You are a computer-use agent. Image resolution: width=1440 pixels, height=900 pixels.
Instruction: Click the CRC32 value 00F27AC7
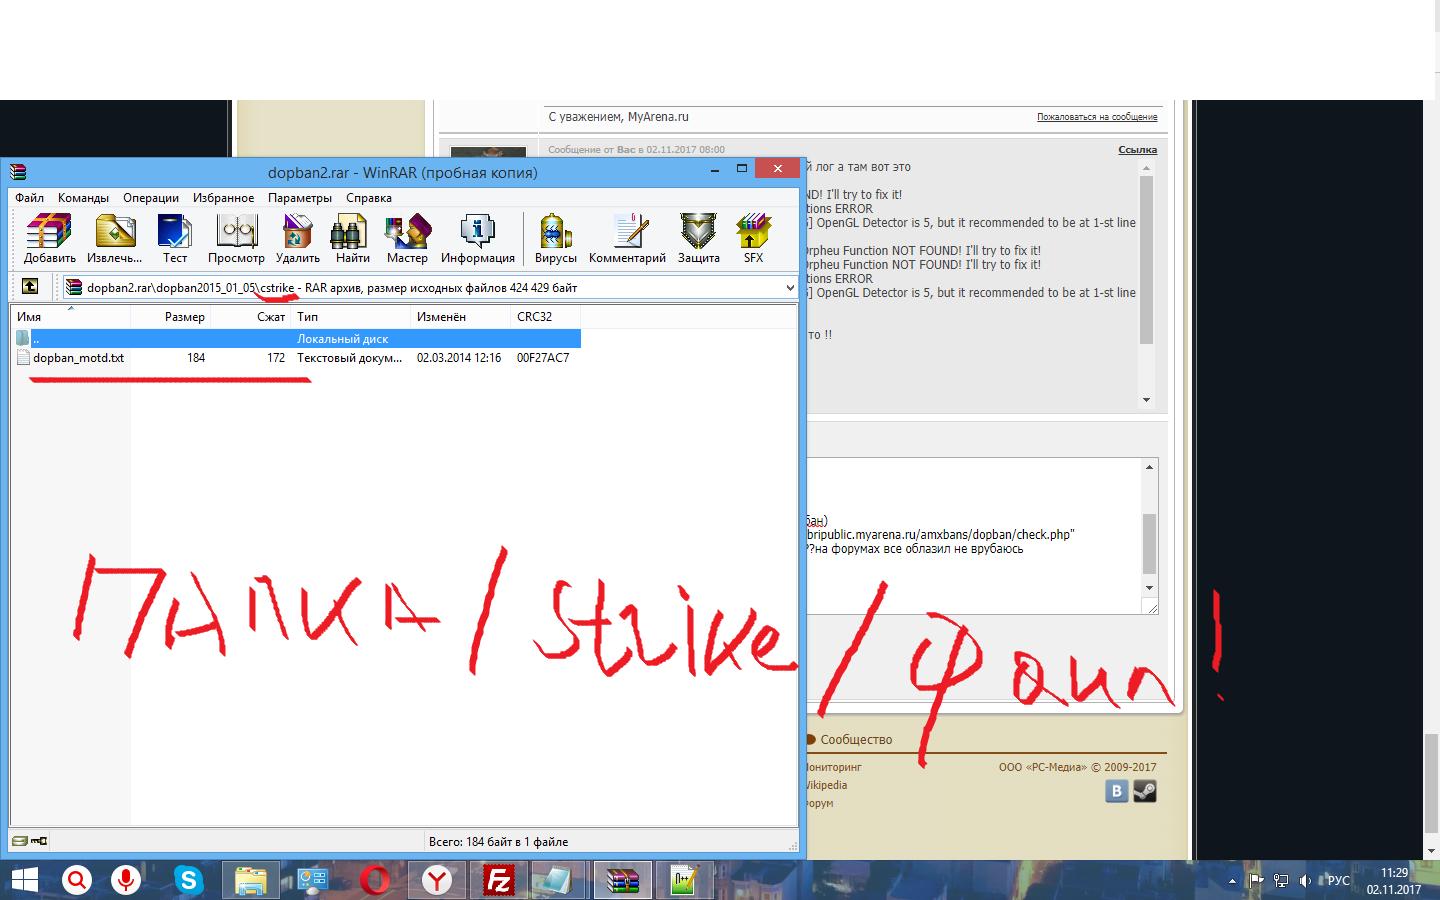(543, 358)
